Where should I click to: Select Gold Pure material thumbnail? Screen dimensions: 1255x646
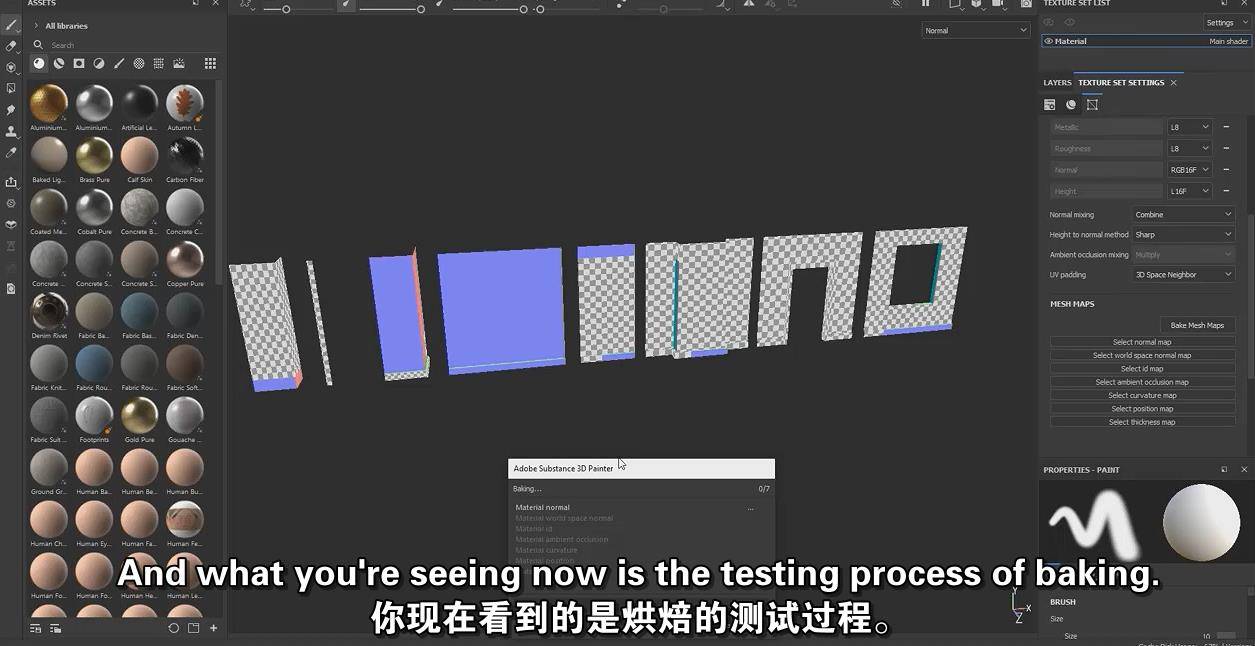139,415
